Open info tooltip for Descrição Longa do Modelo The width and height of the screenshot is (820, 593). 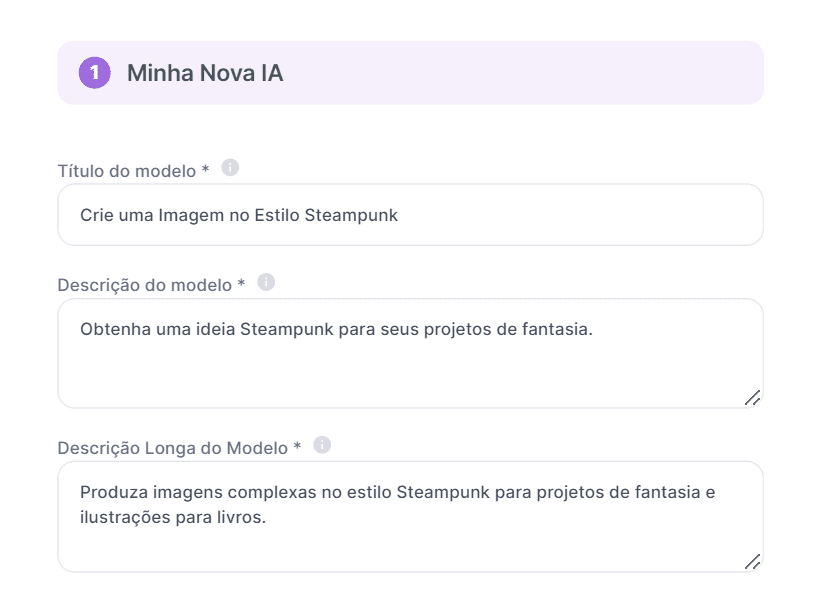point(322,445)
